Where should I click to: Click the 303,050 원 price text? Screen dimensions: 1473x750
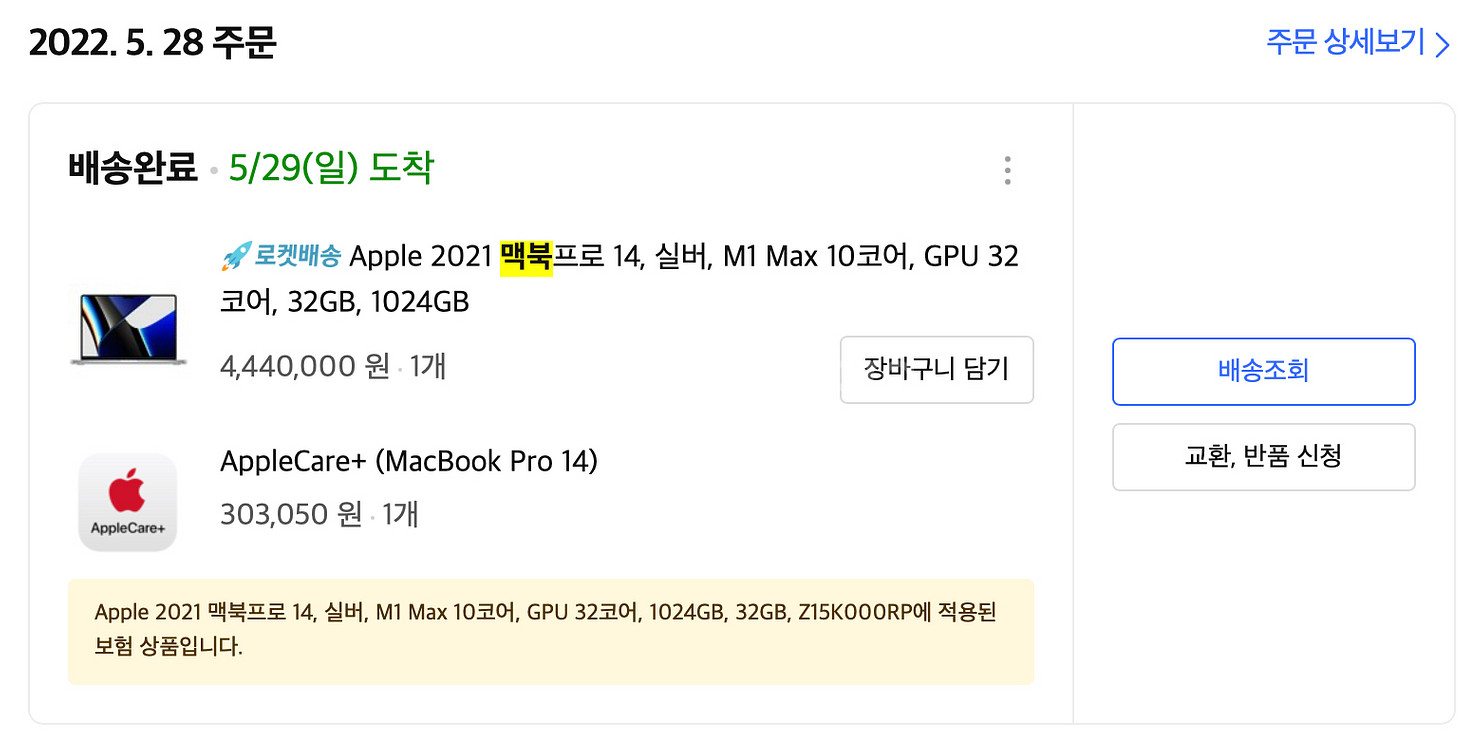click(291, 514)
